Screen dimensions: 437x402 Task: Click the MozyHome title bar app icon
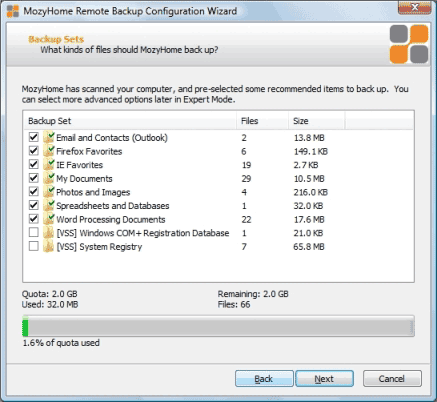point(13,11)
